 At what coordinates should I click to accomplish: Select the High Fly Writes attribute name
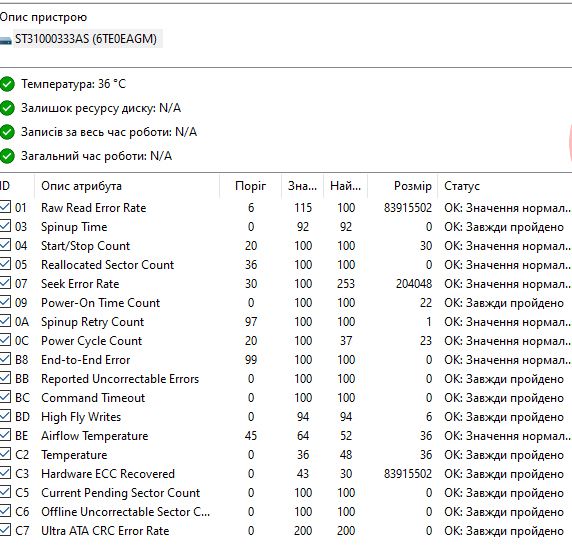click(x=81, y=417)
